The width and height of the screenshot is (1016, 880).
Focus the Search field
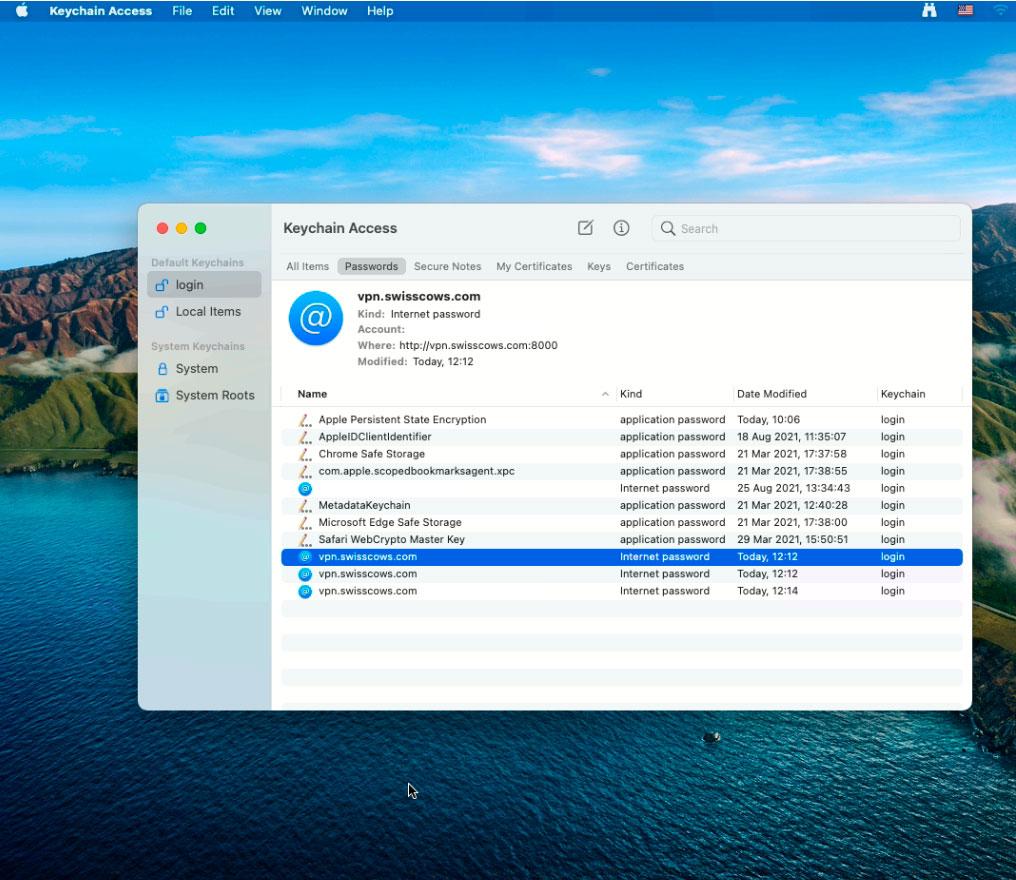(x=805, y=228)
